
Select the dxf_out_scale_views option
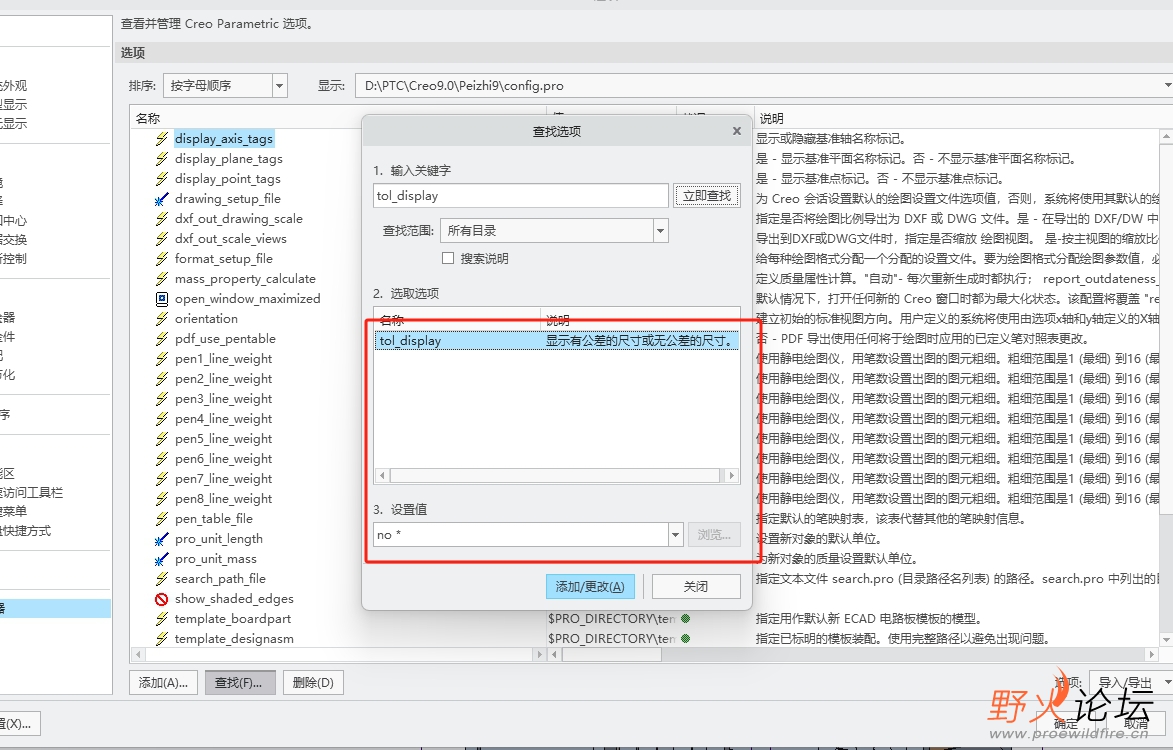[230, 239]
